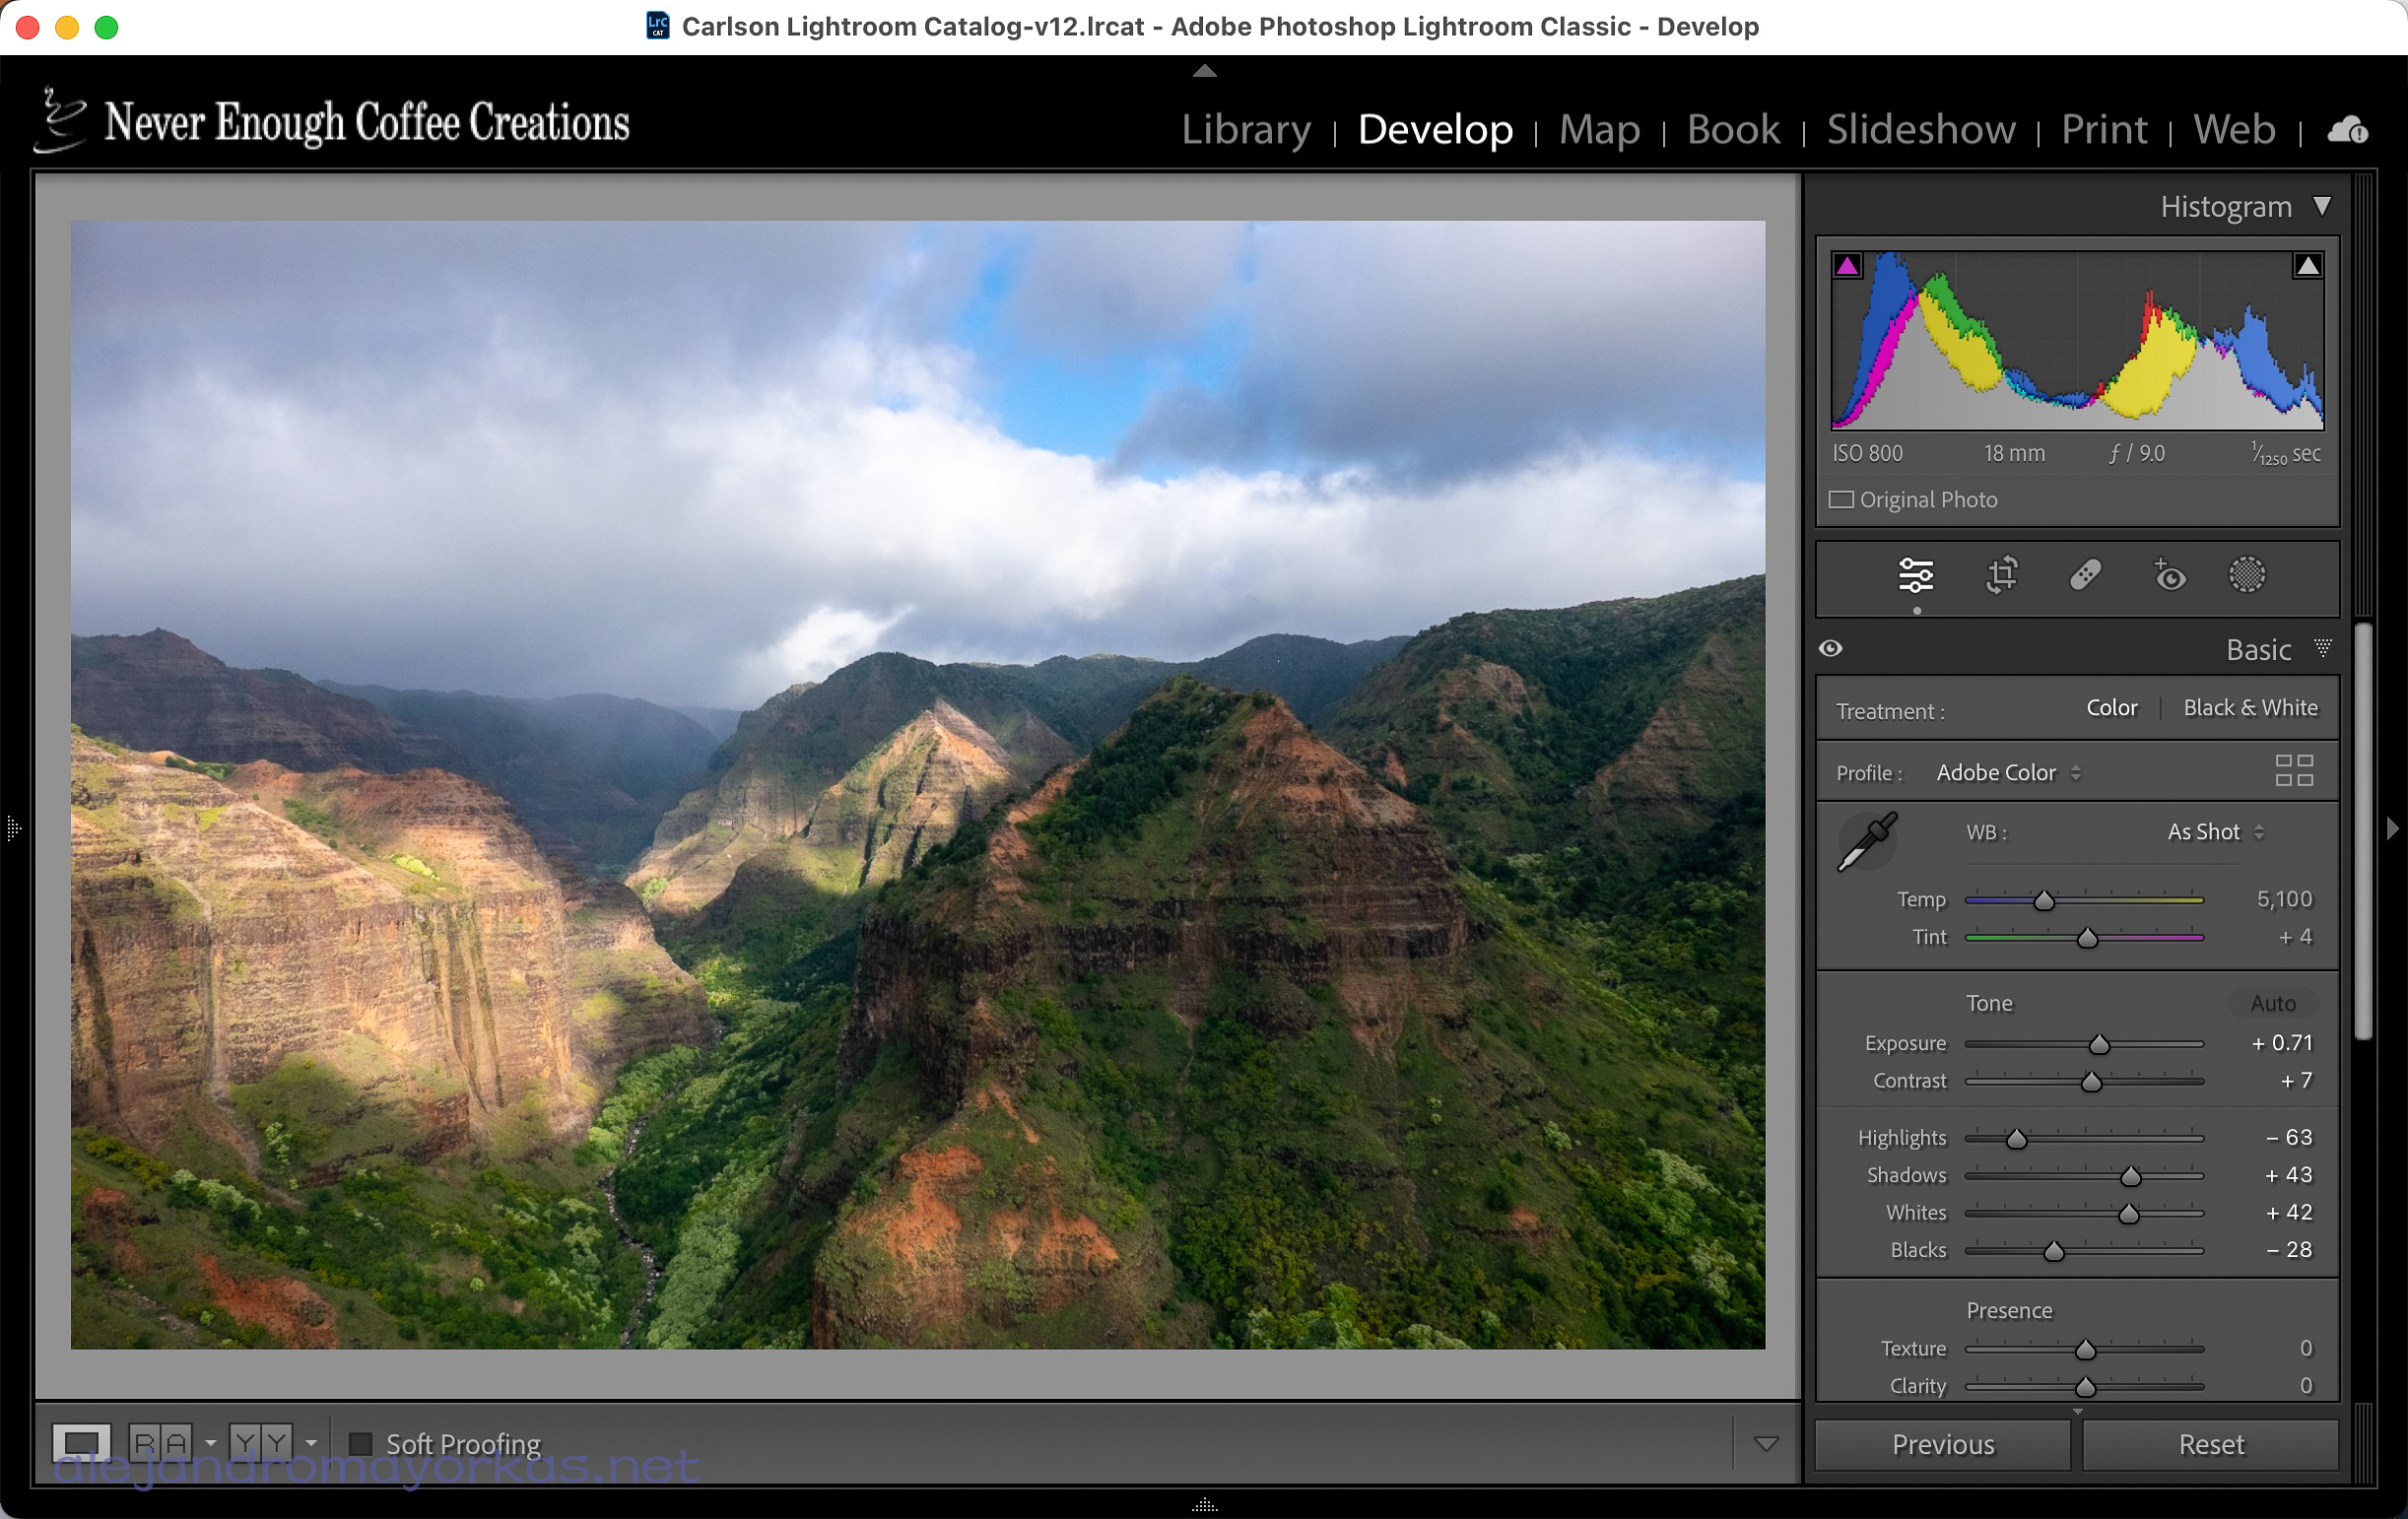Expand the Histogram panel disclosure arrow
2408x1519 pixels.
2322,208
